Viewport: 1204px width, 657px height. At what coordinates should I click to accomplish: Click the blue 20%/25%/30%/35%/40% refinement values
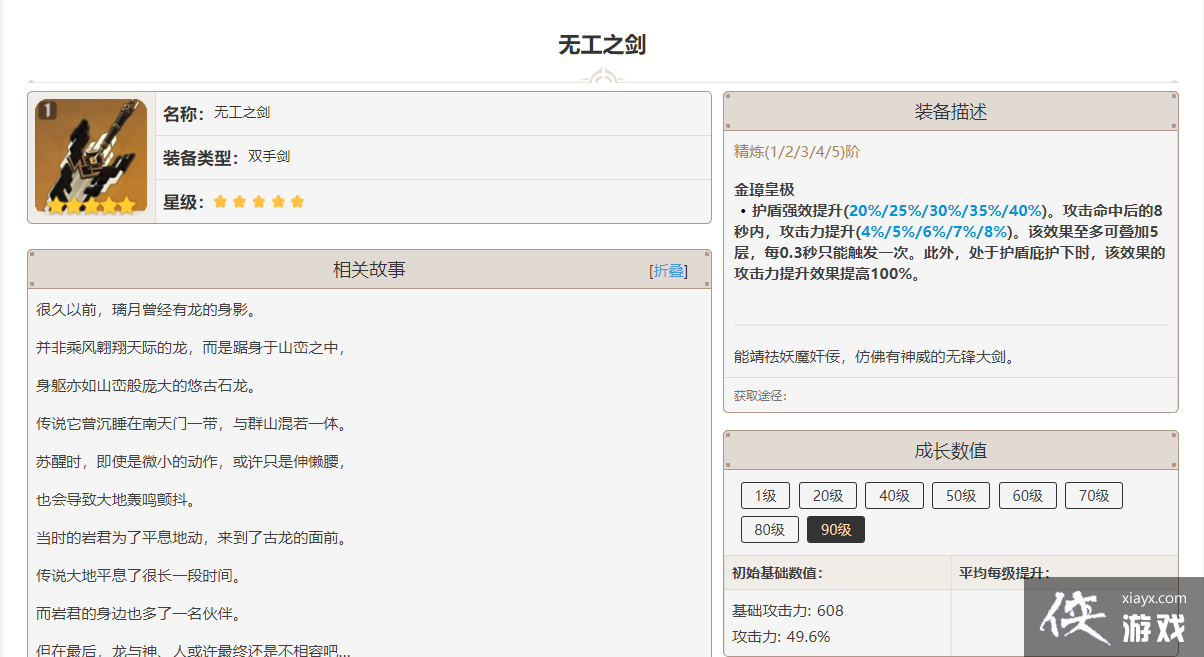point(945,211)
